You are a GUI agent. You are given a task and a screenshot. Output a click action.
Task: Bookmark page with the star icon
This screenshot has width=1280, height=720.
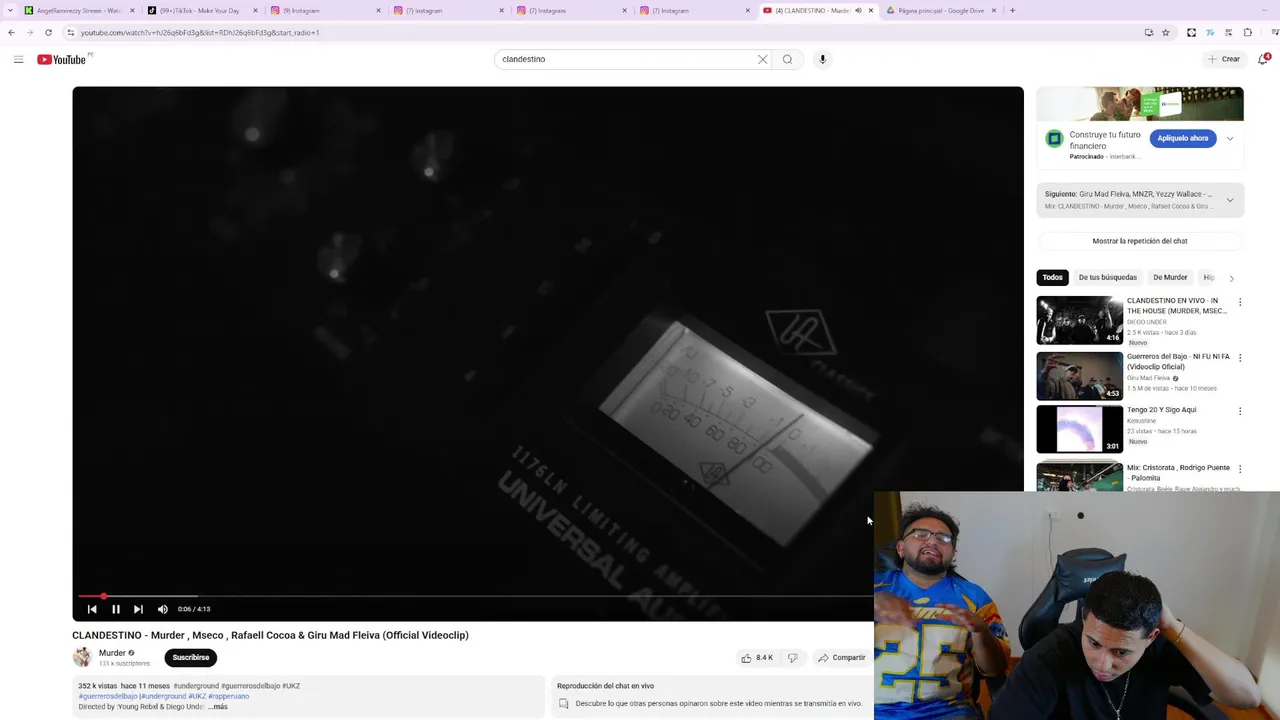[x=1165, y=32]
